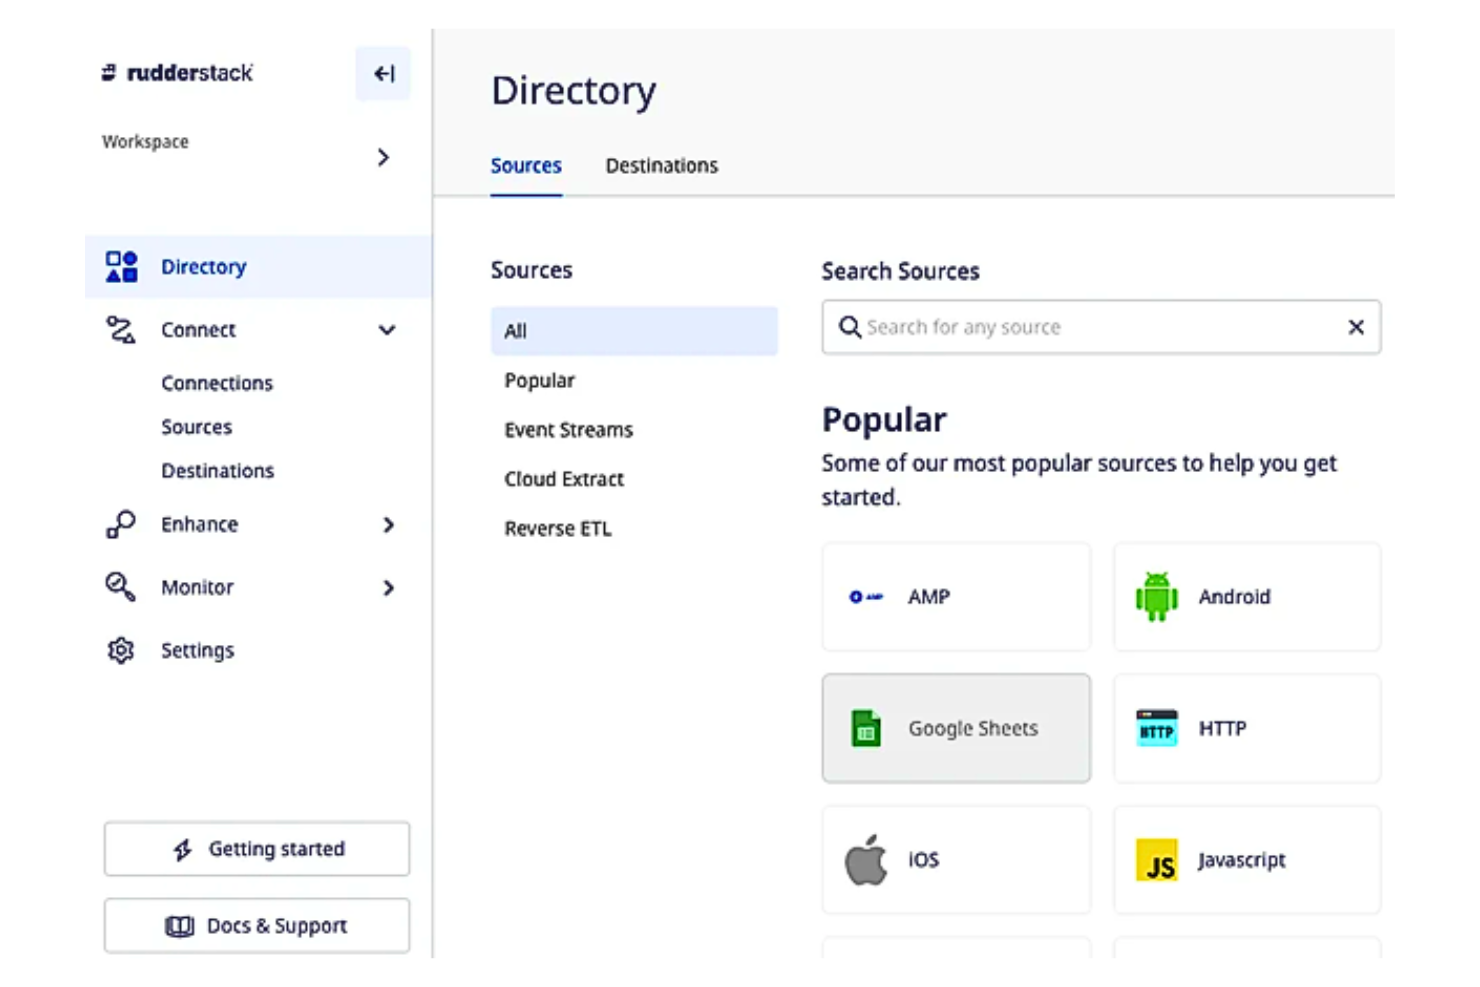The width and height of the screenshot is (1480, 987).
Task: Click the Monitor magnifier icon
Action: (x=120, y=587)
